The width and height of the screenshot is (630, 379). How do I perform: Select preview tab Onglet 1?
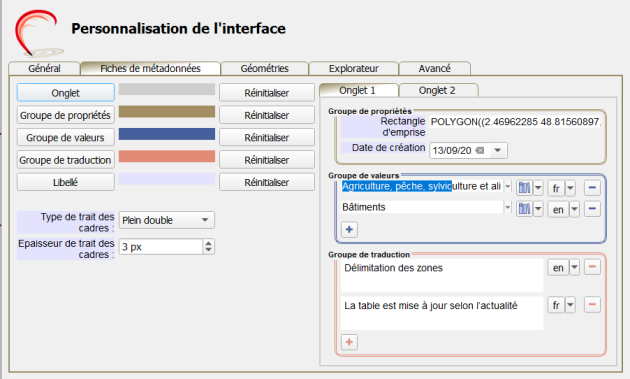point(357,90)
